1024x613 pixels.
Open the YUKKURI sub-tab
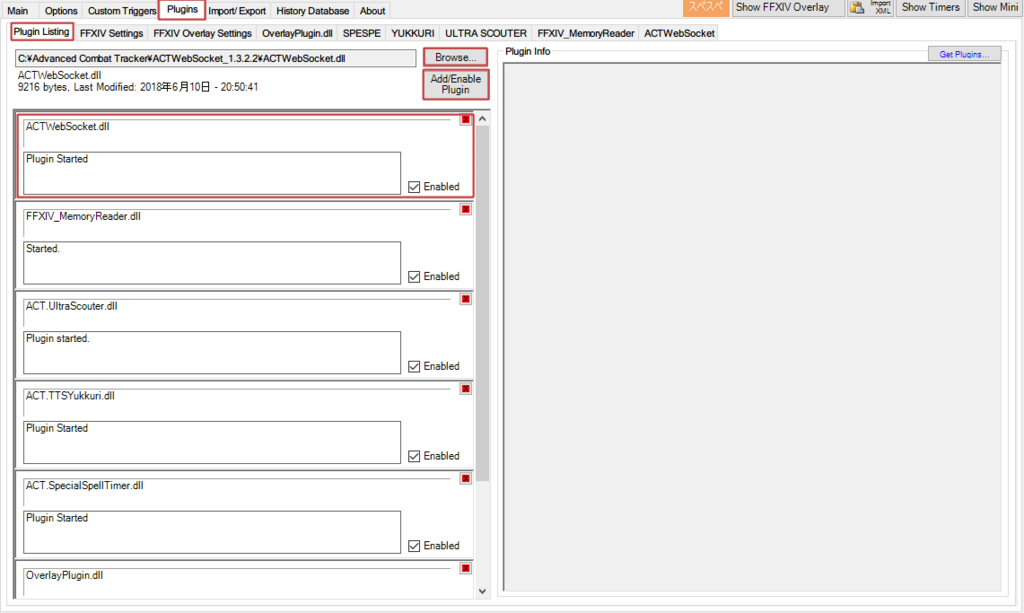coord(413,33)
